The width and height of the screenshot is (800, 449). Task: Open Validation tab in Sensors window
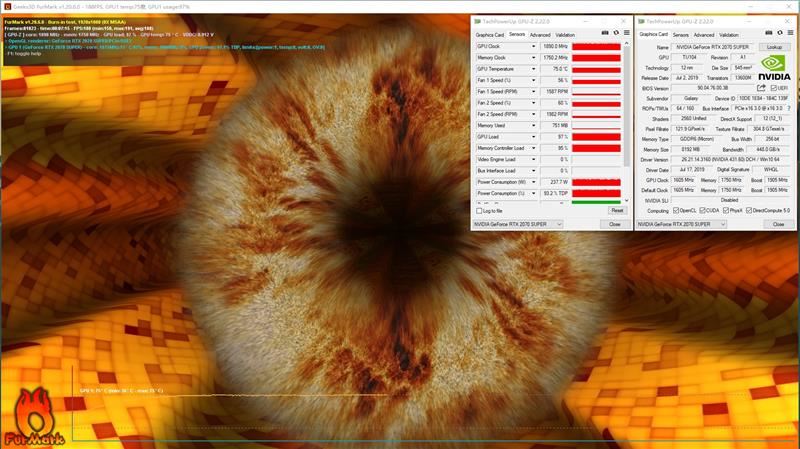(x=565, y=35)
